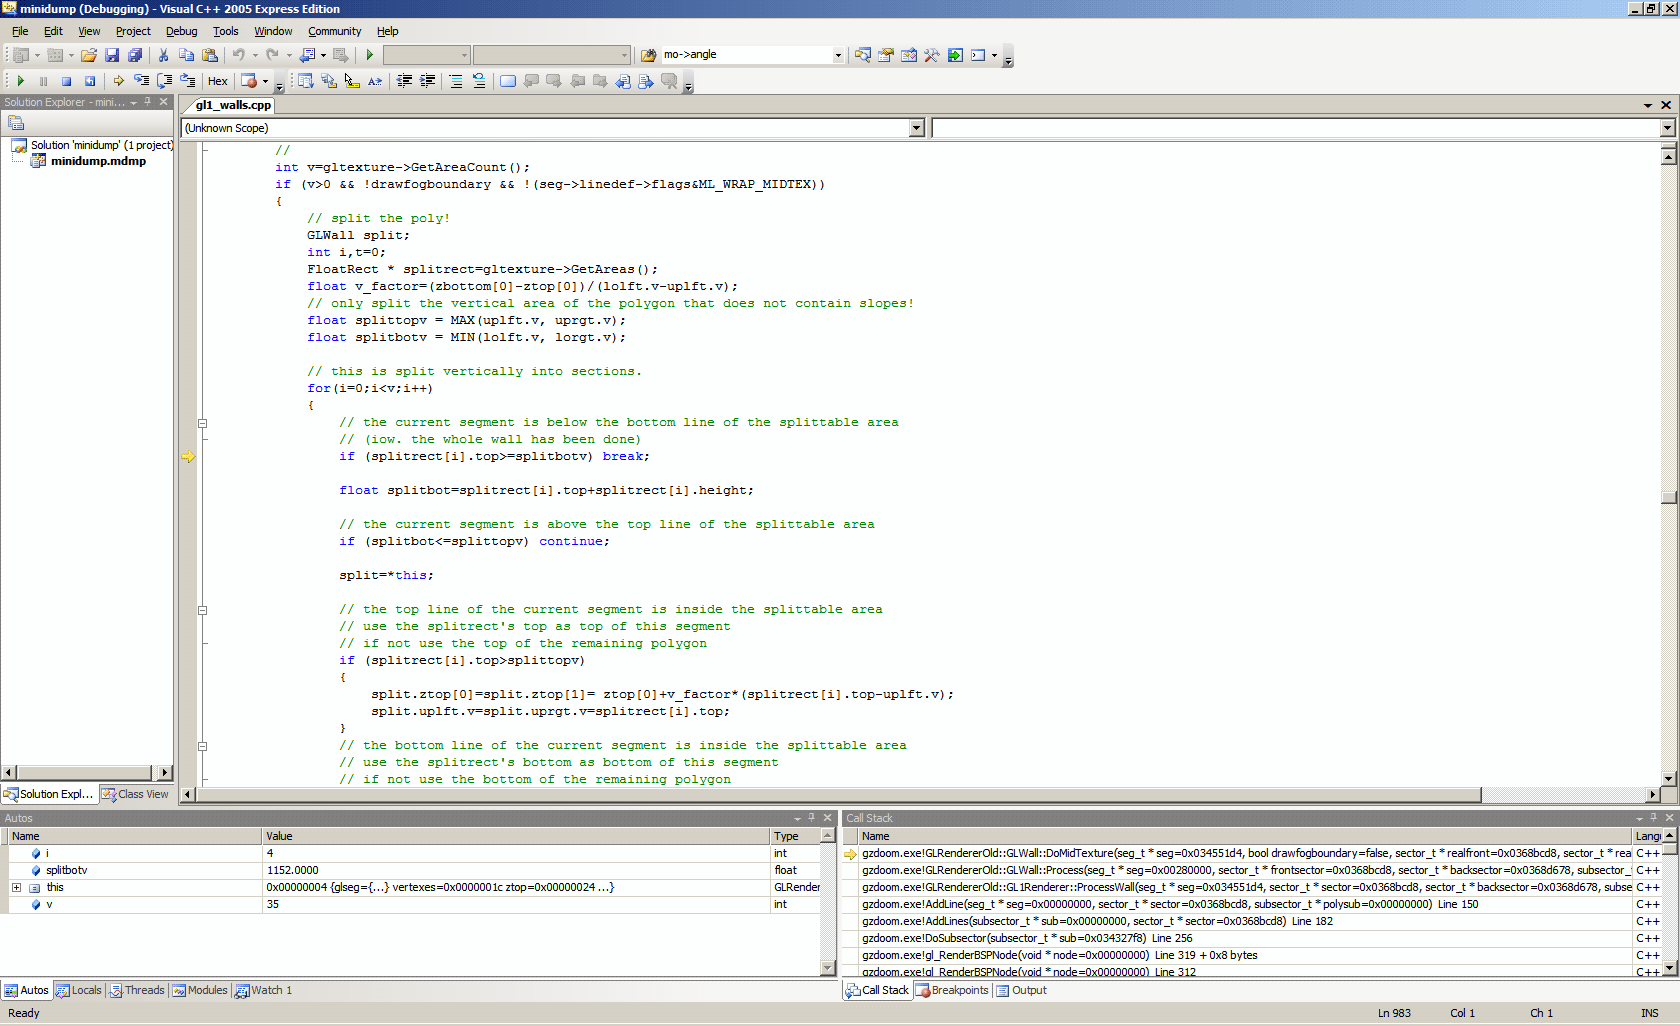Click the Step Over icon

165,81
